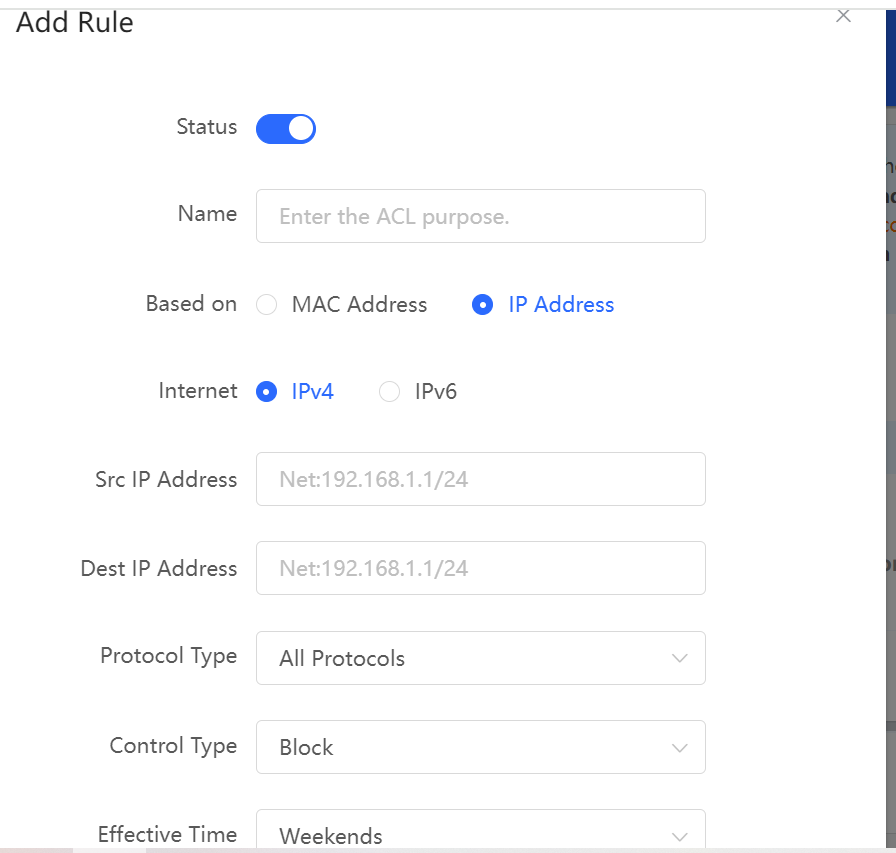Choose the IPv4 radio button
896x853 pixels.
tap(266, 392)
